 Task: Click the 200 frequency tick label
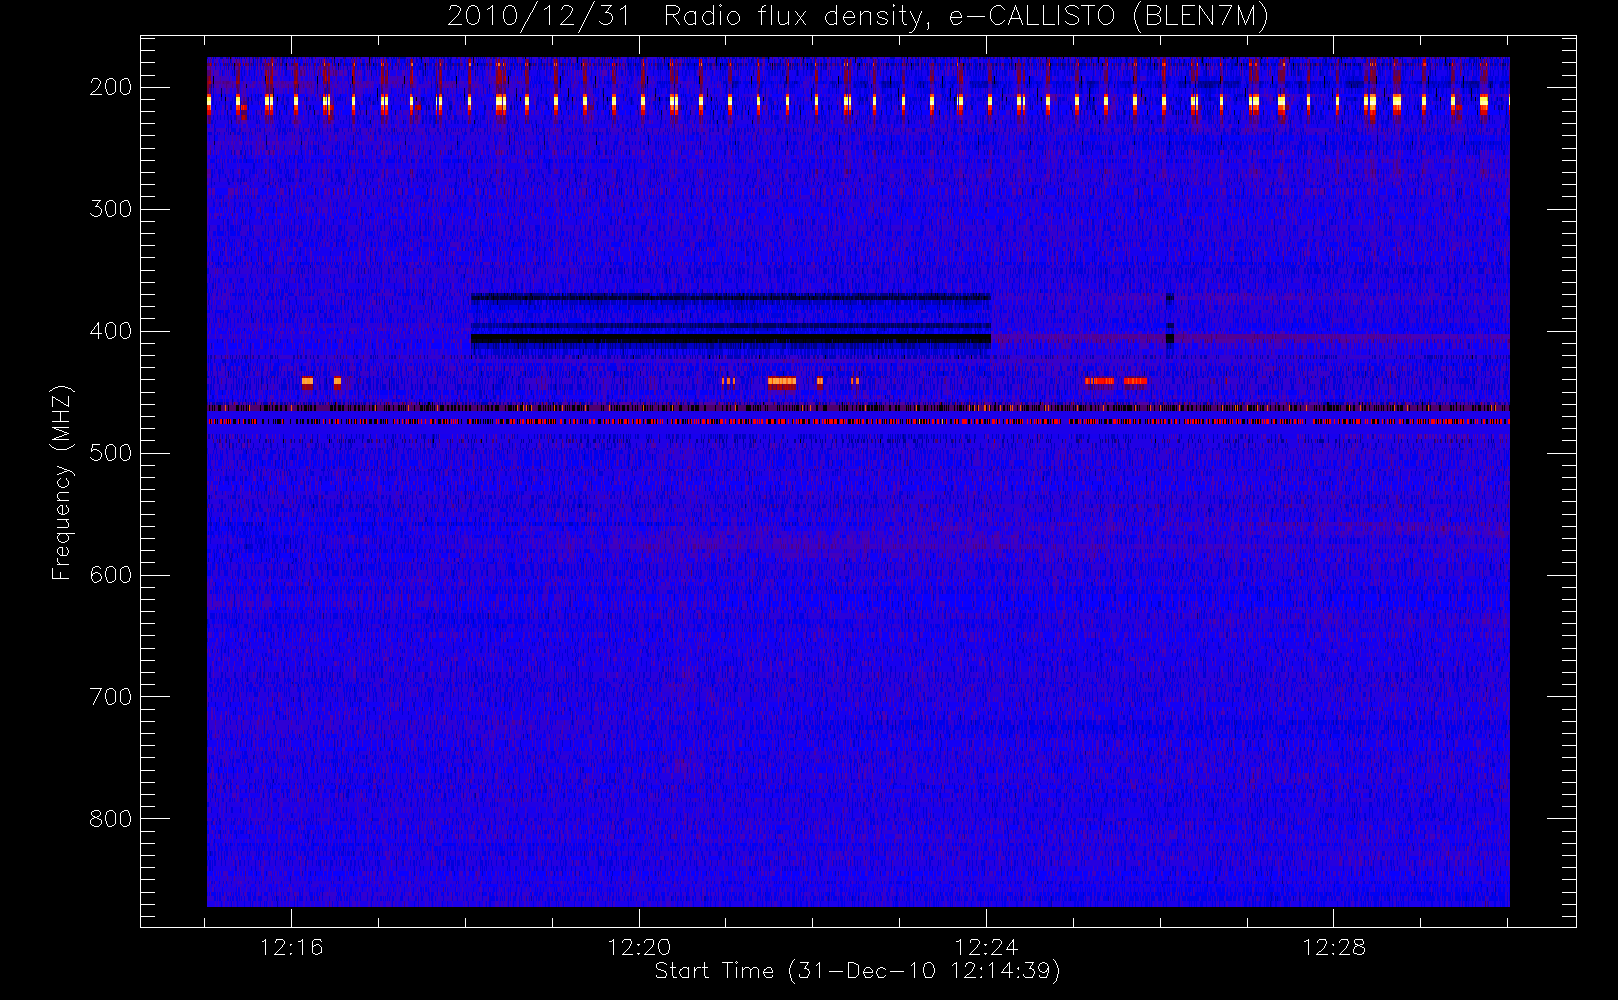tap(111, 87)
